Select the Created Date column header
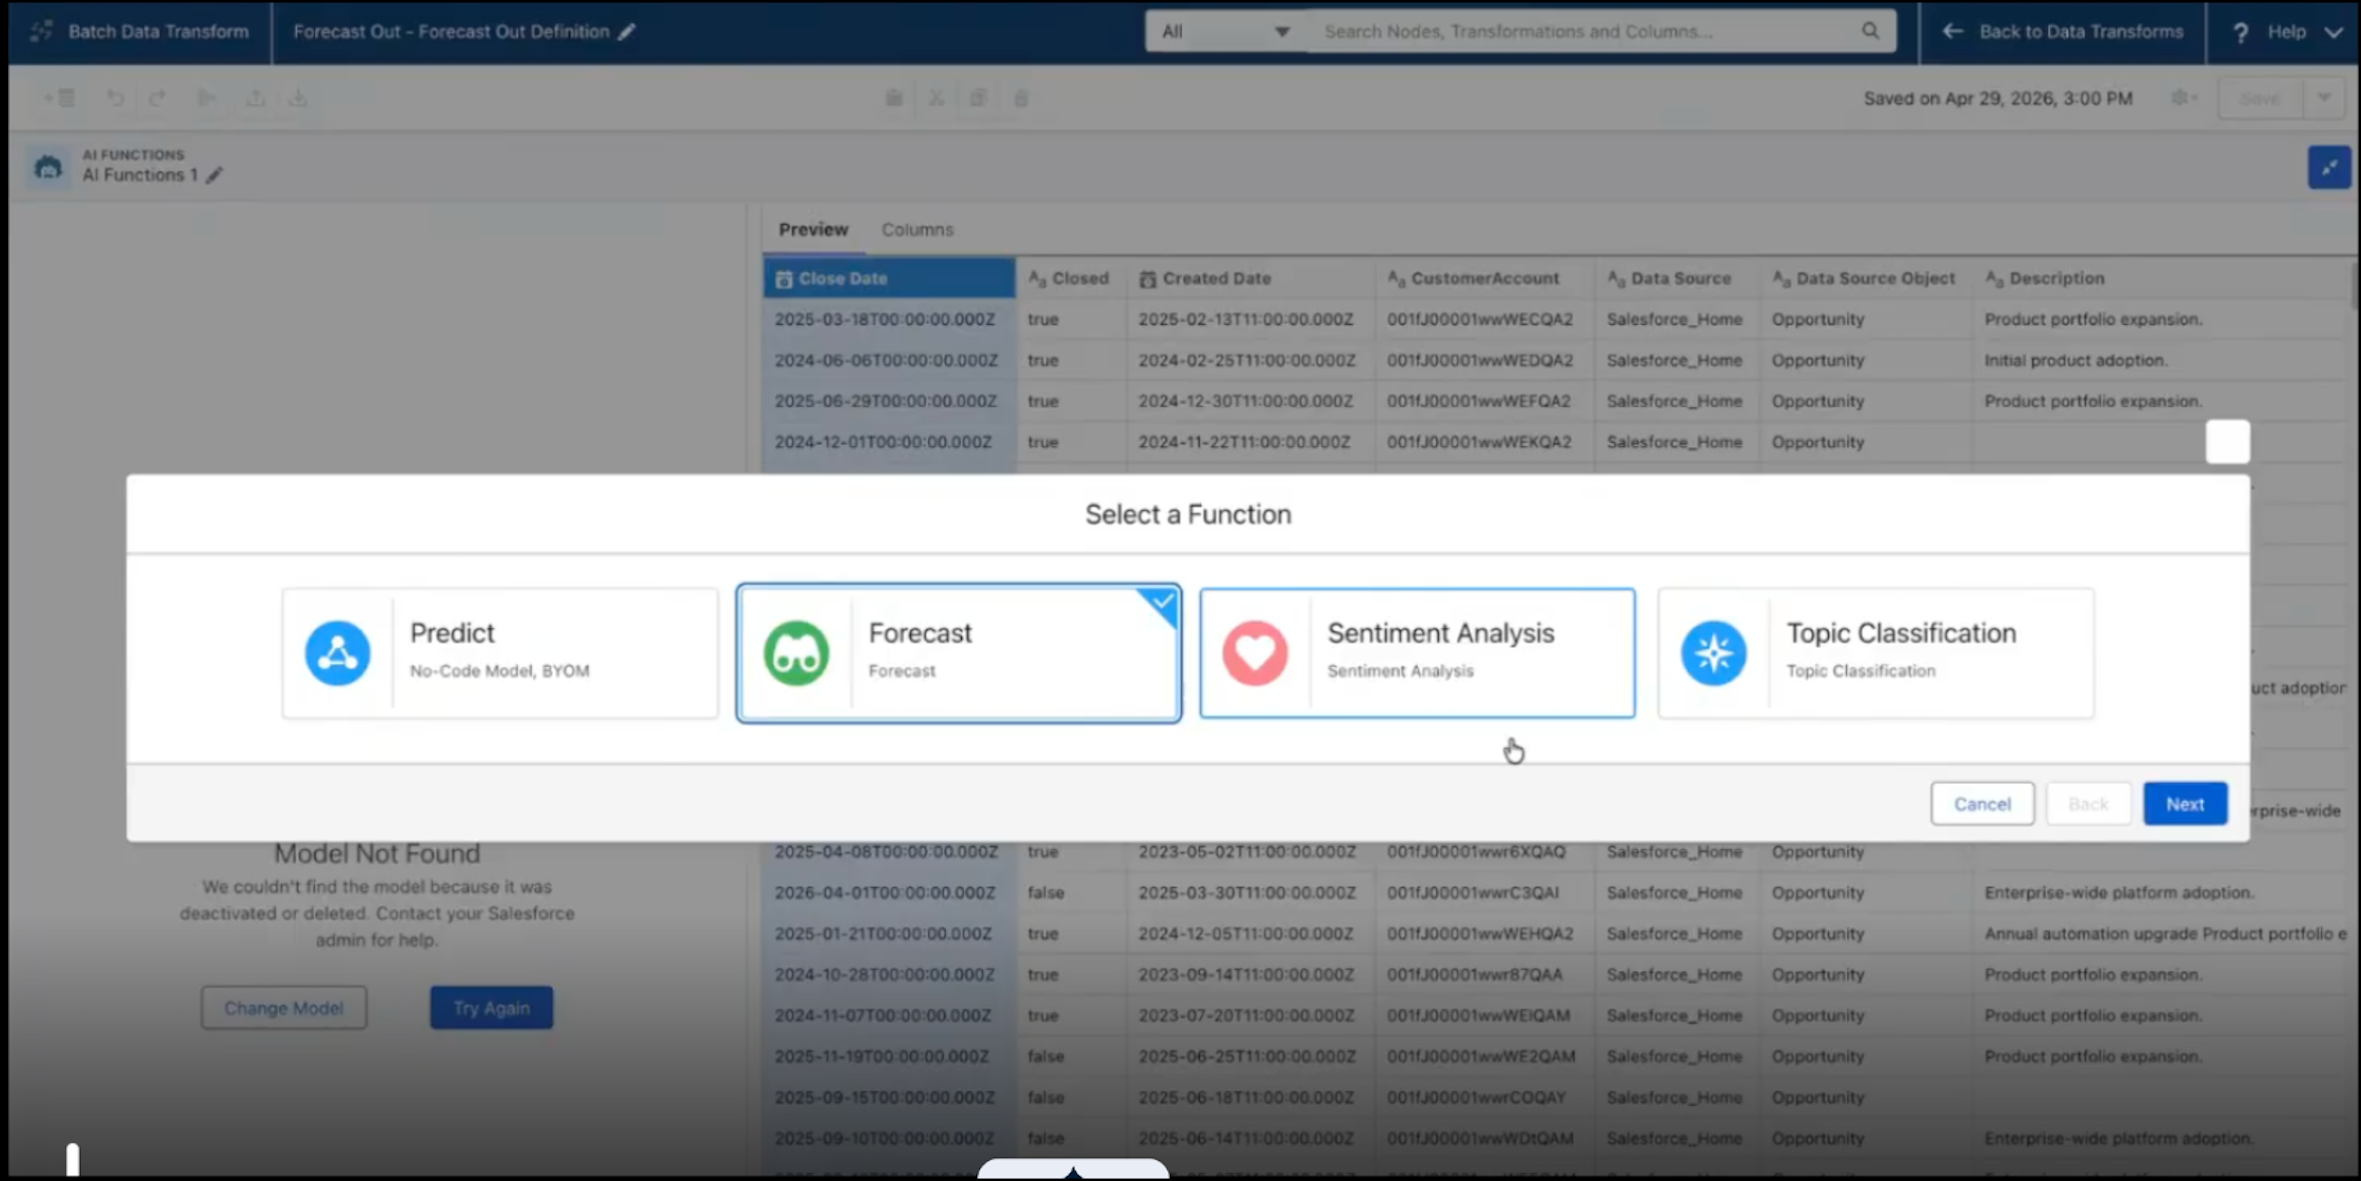 [x=1250, y=278]
